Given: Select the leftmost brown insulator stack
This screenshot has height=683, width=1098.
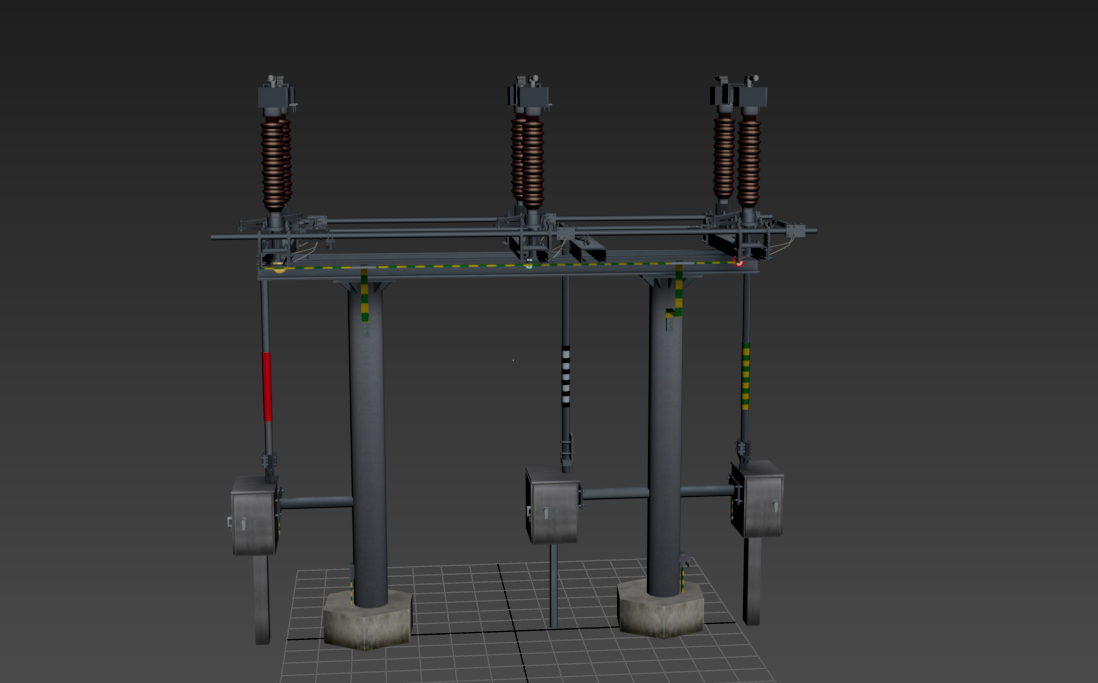Looking at the screenshot, I should (x=276, y=163).
